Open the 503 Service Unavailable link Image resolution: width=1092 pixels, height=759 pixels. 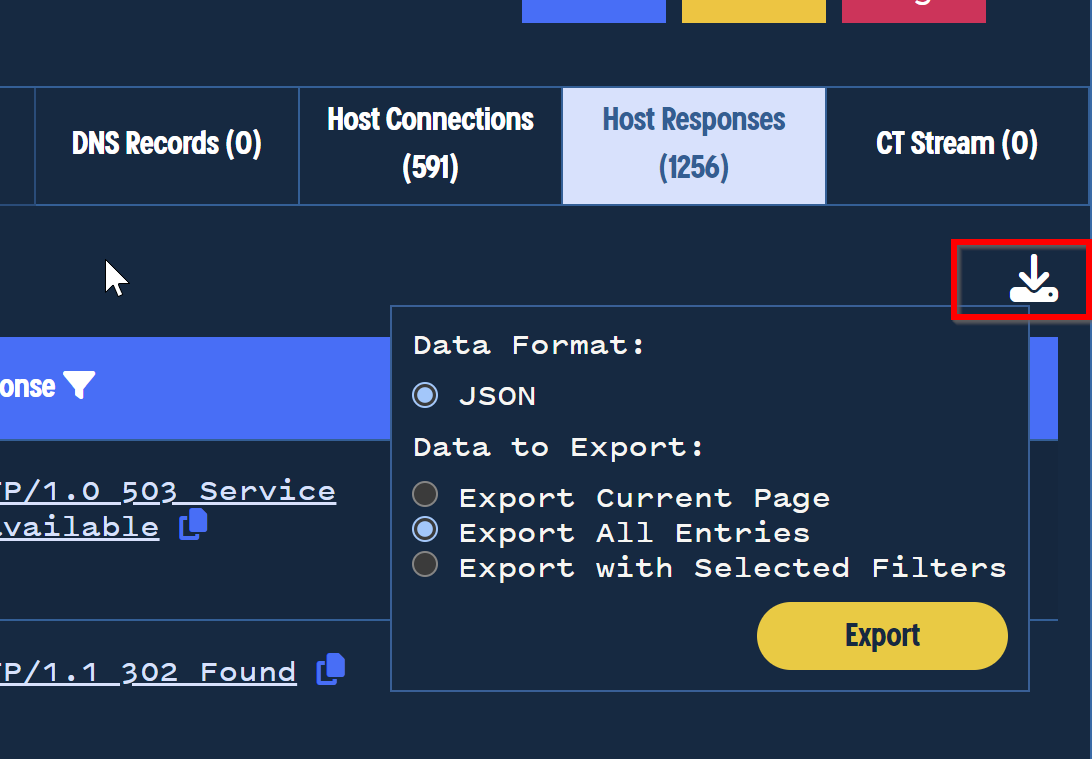click(x=168, y=509)
